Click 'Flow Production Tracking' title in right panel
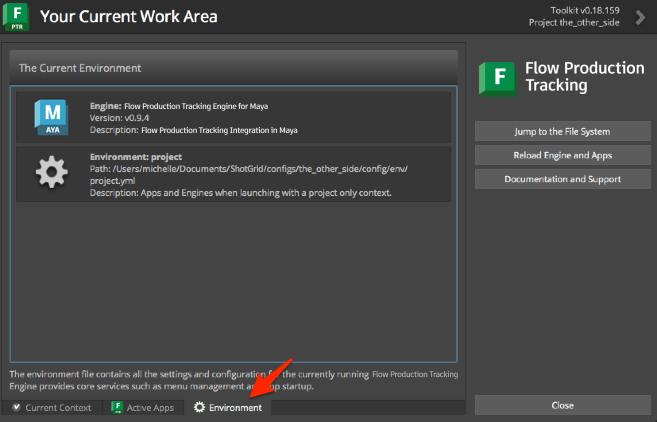 point(585,76)
